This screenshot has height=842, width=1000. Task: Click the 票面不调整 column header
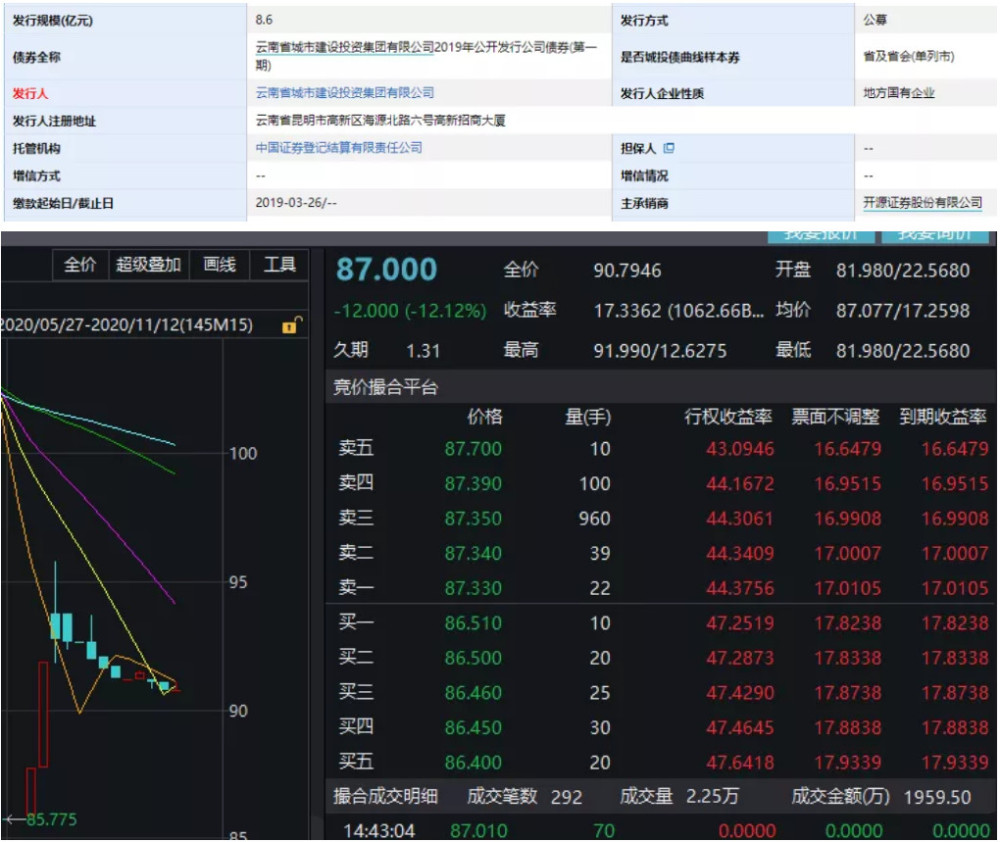[835, 417]
